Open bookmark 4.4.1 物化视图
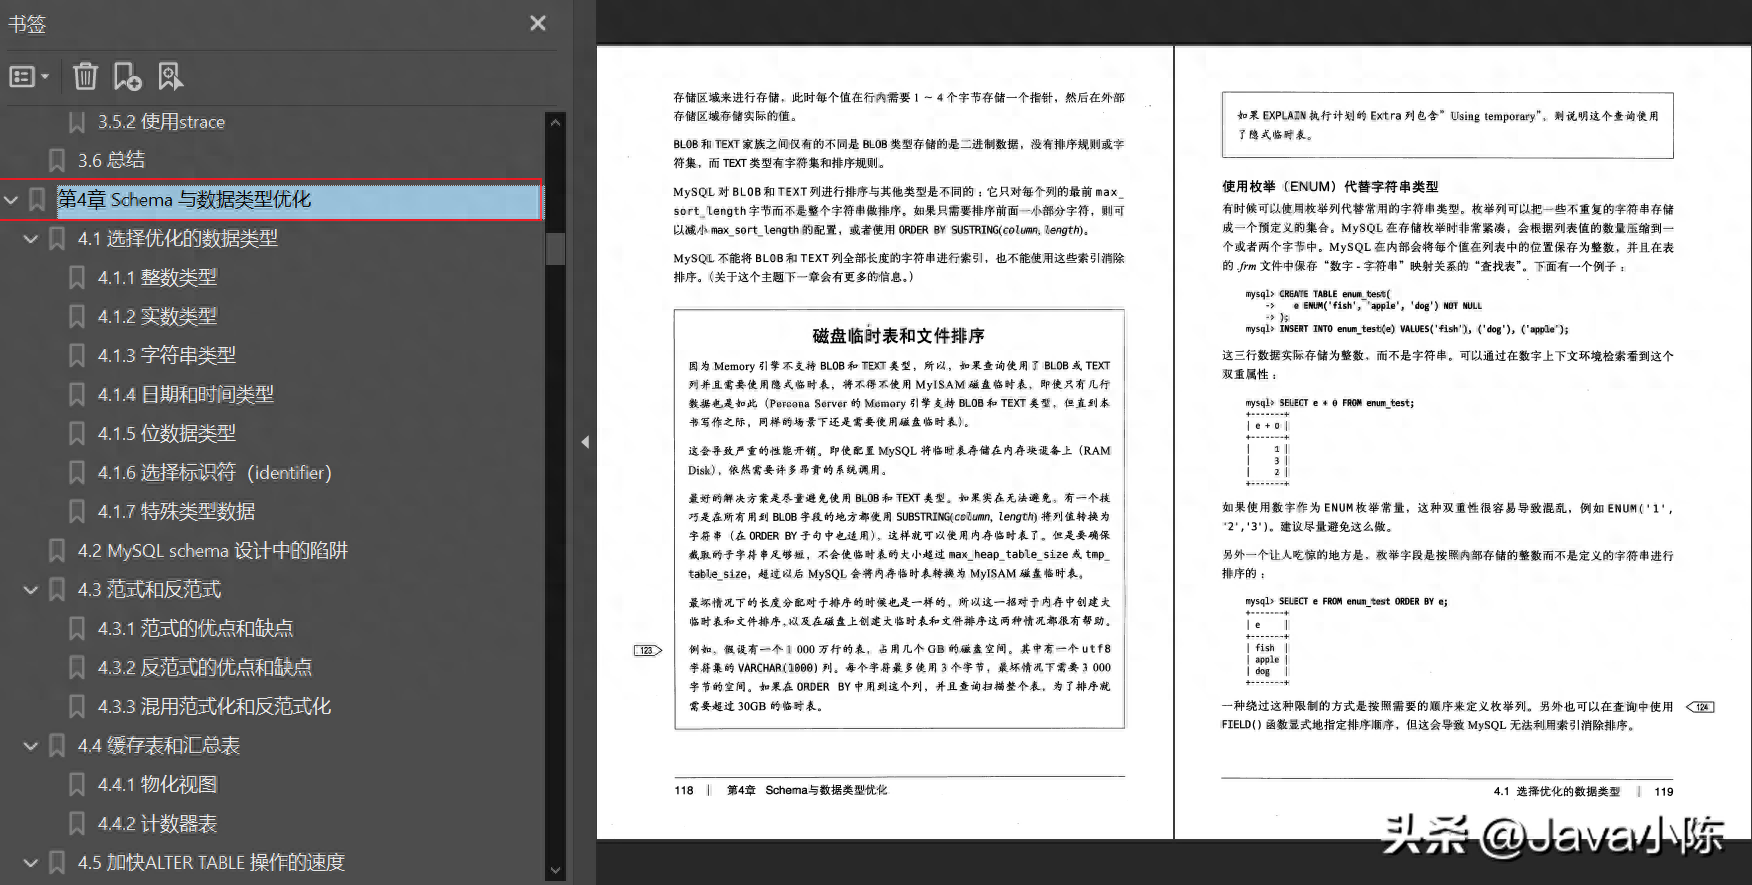Image resolution: width=1752 pixels, height=885 pixels. coord(157,785)
